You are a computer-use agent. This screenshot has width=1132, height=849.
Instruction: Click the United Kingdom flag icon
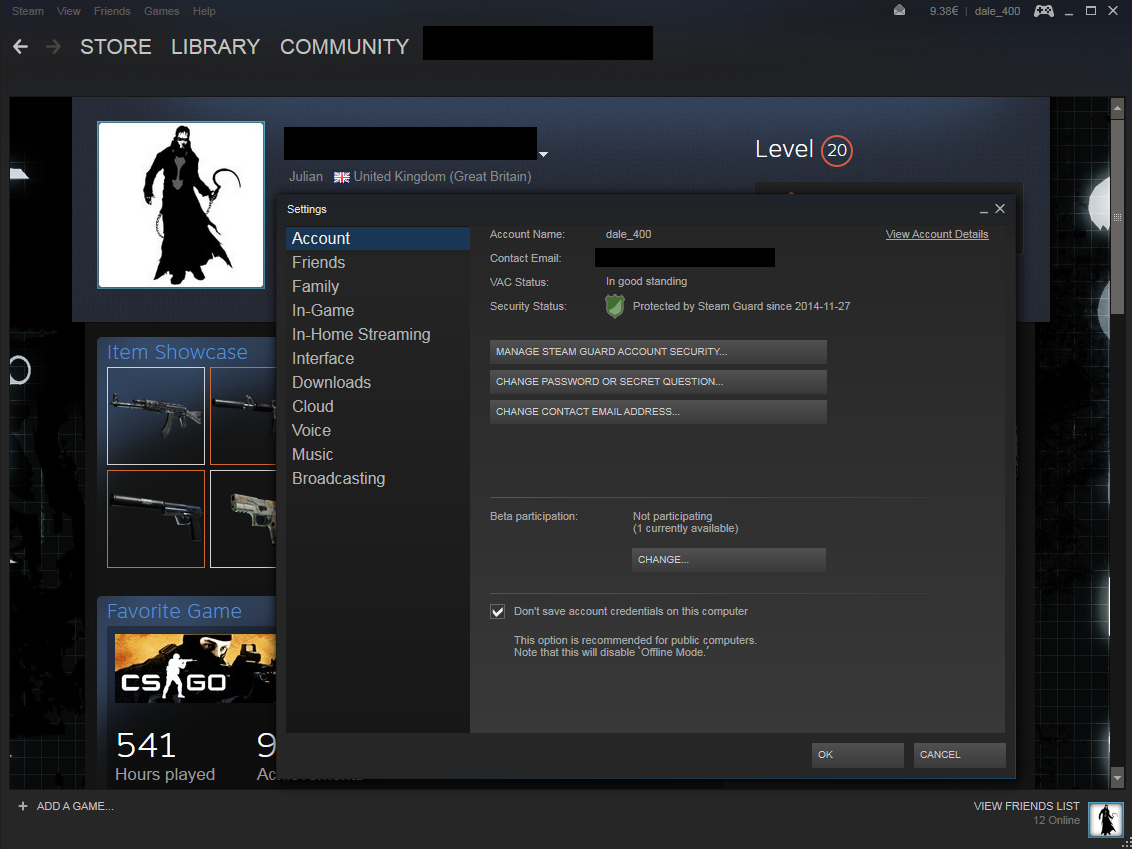[x=341, y=177]
